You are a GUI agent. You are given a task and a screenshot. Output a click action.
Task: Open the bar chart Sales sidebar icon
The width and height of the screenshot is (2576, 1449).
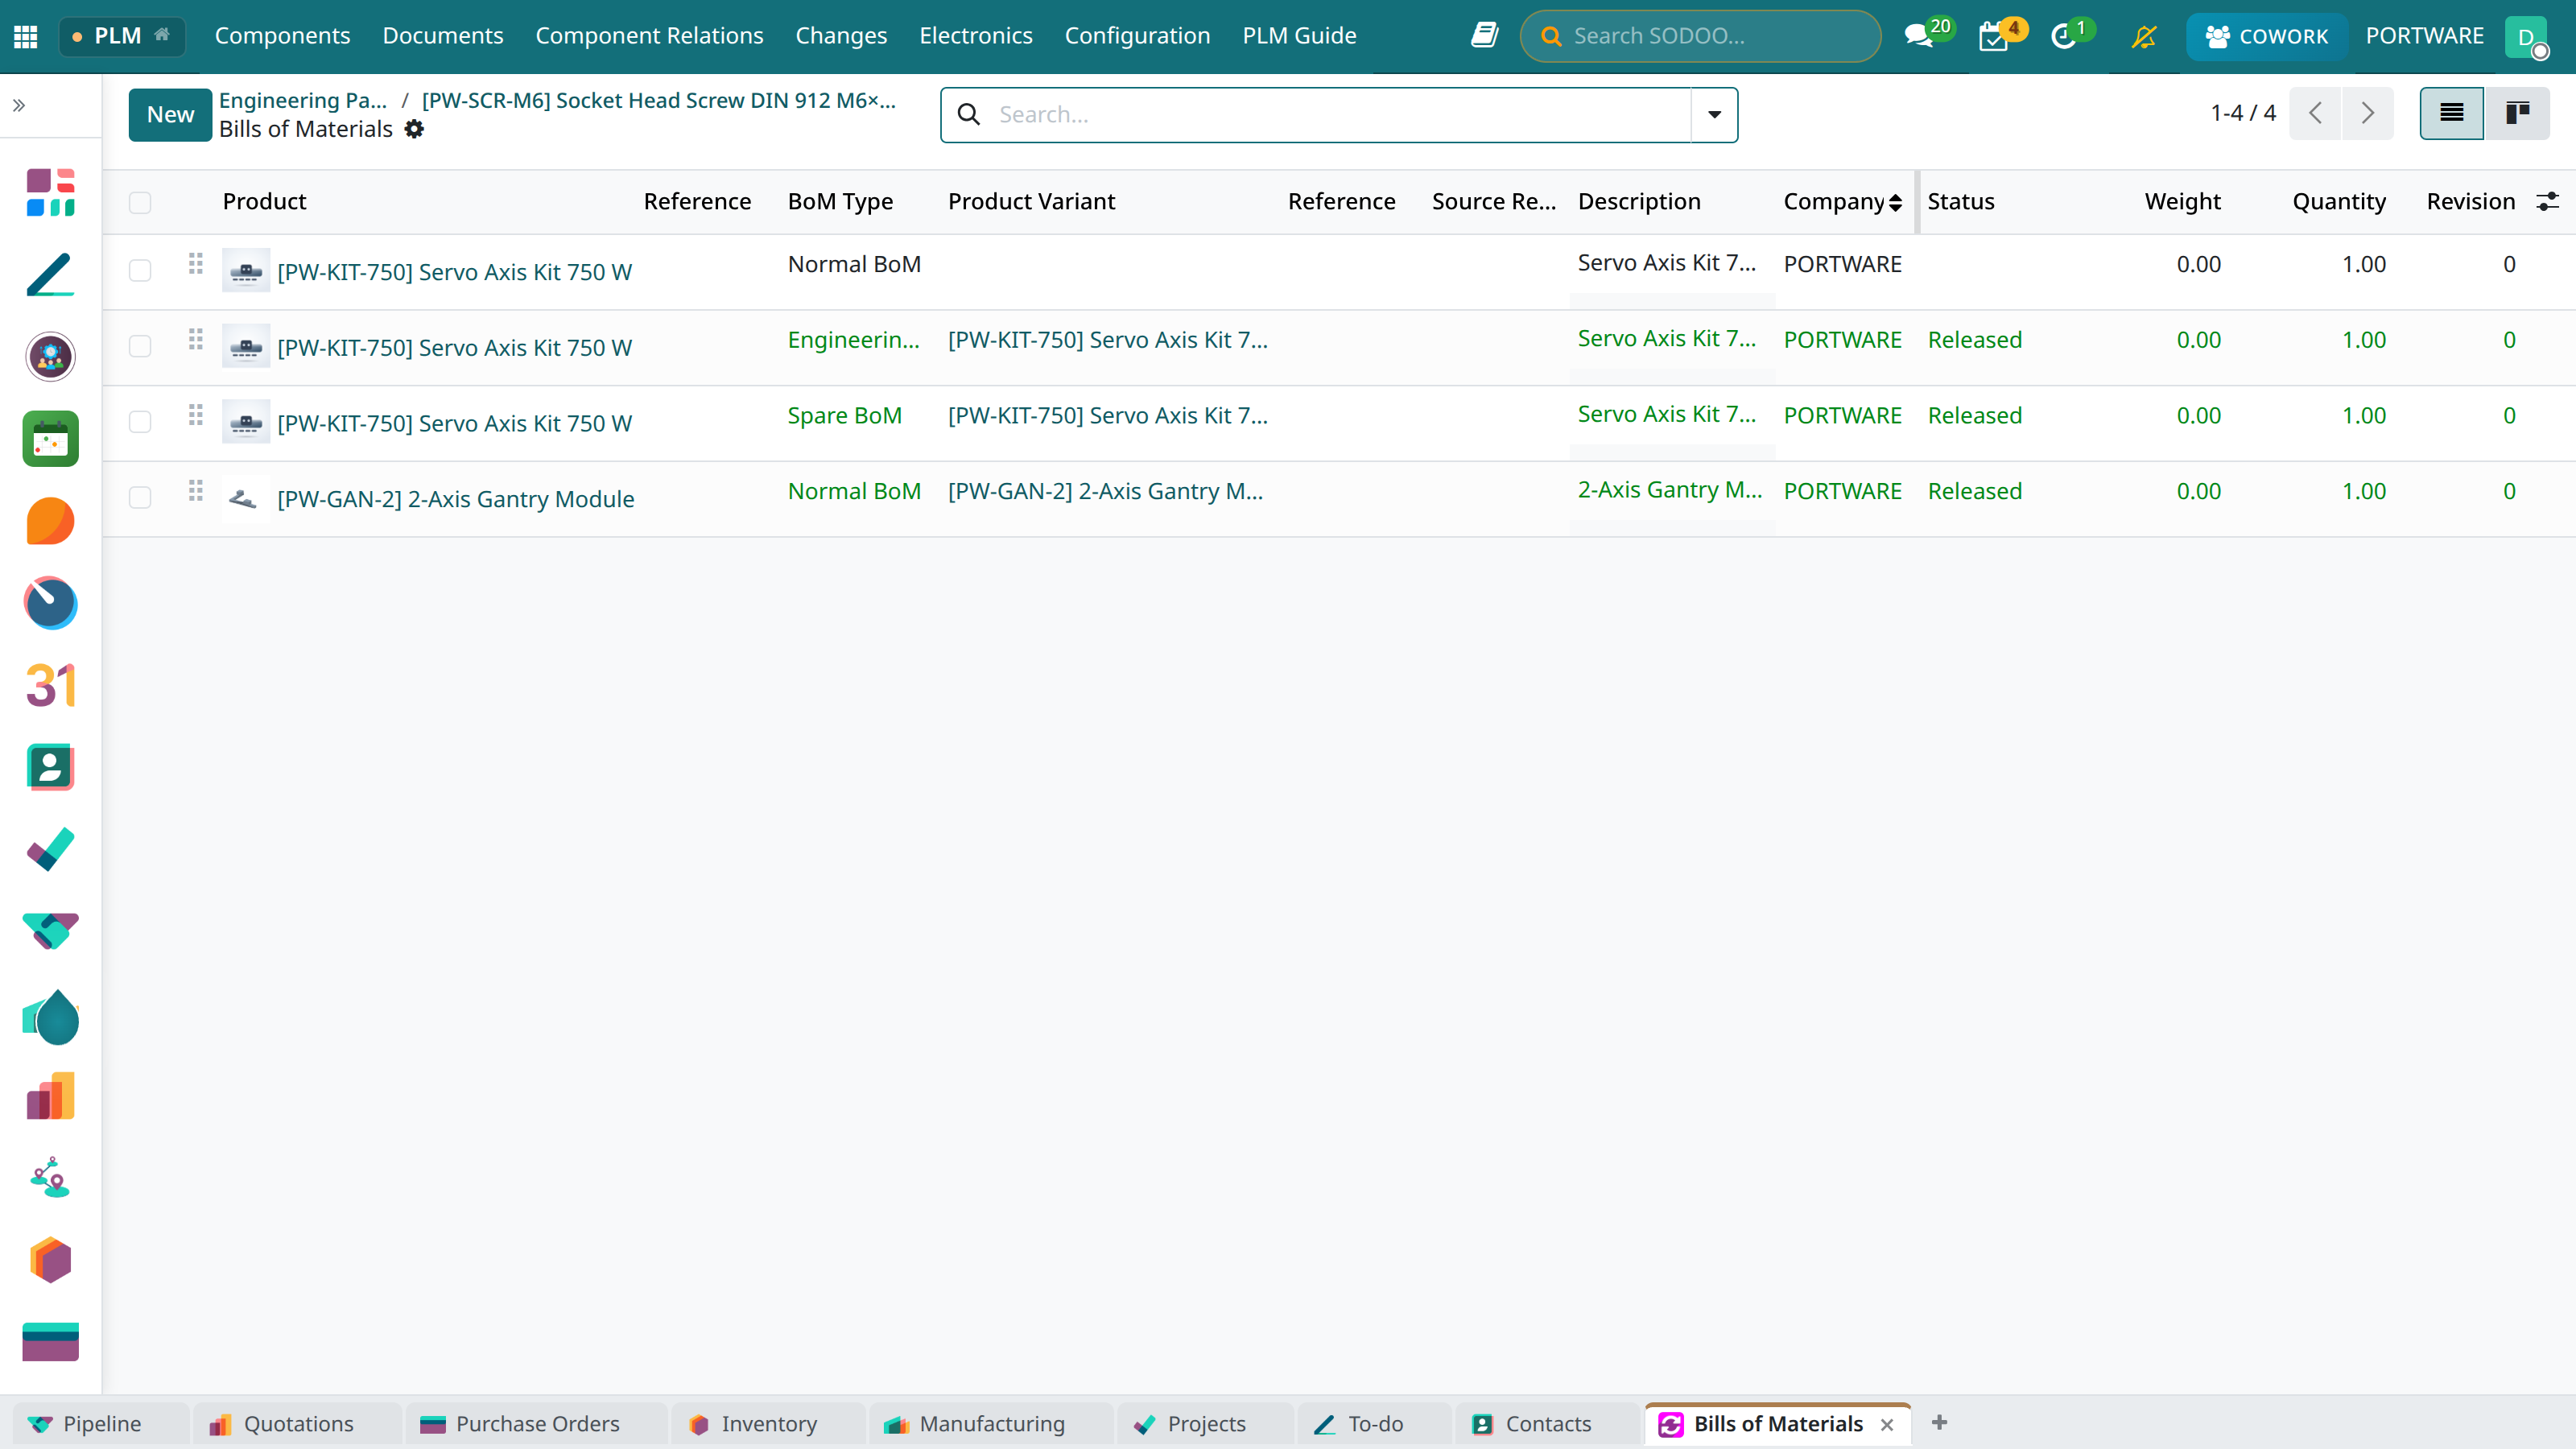[x=51, y=1096]
